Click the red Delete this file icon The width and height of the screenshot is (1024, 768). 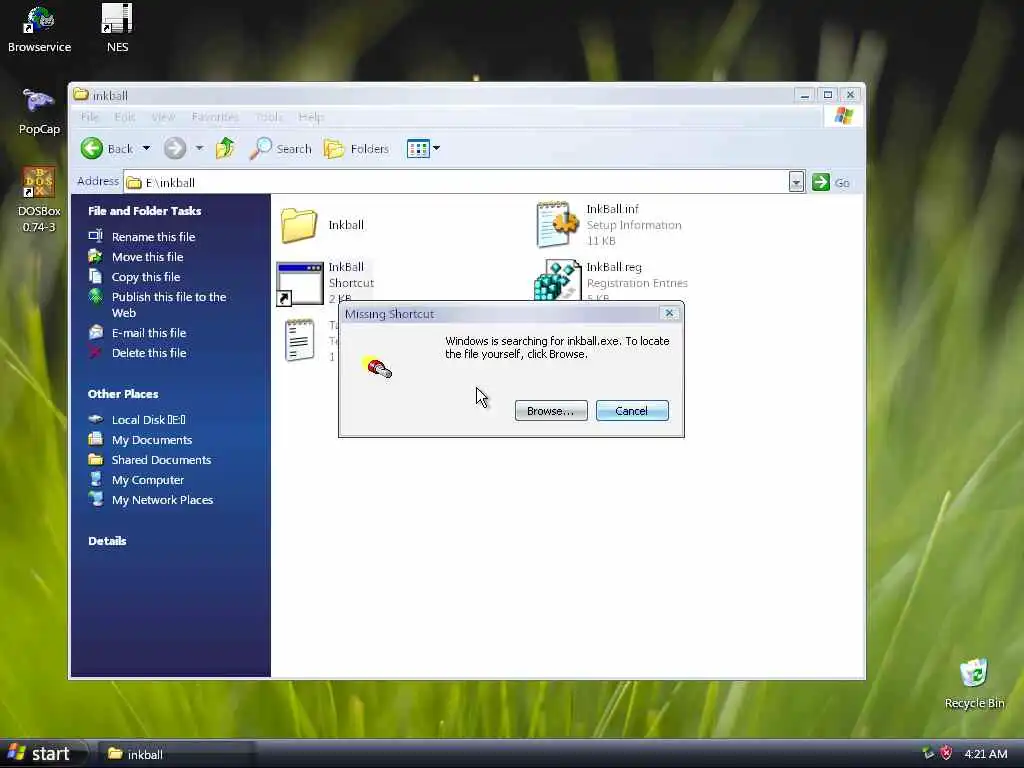click(x=95, y=353)
